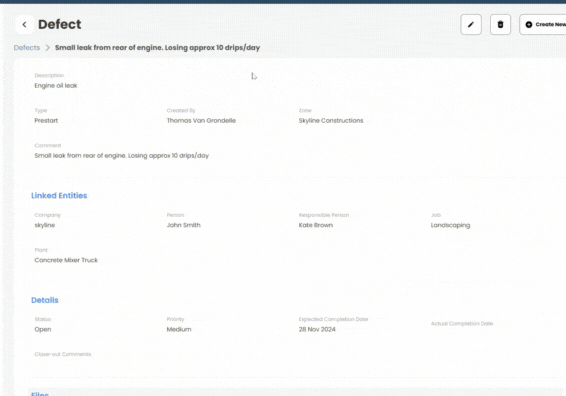Click the Create New button
The height and width of the screenshot is (396, 566).
pos(543,25)
